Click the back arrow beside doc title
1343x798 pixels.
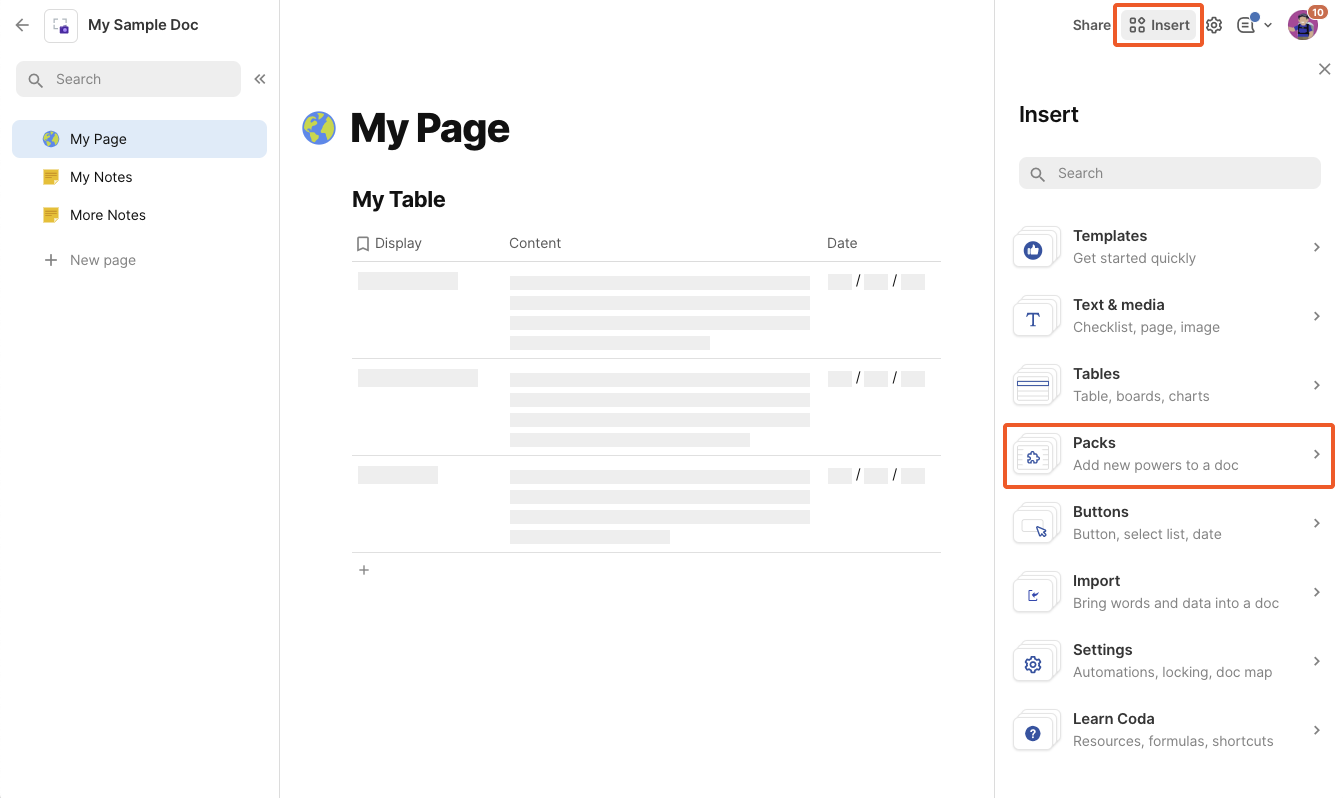coord(22,25)
